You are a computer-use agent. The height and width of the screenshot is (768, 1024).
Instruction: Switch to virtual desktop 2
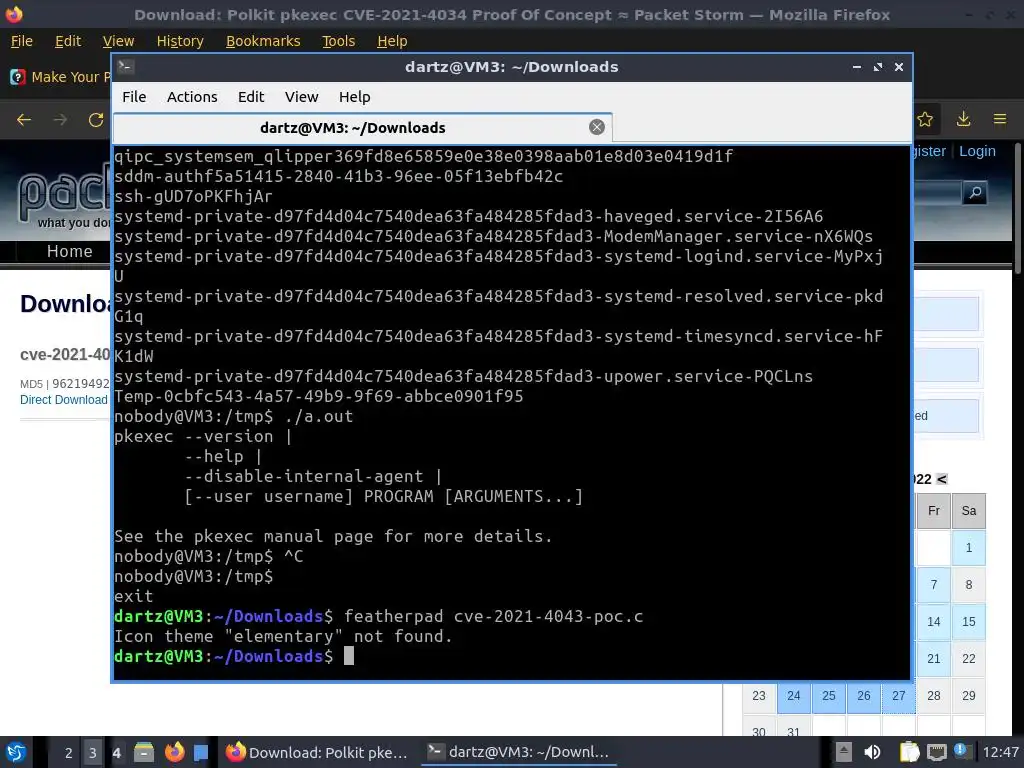click(x=68, y=753)
